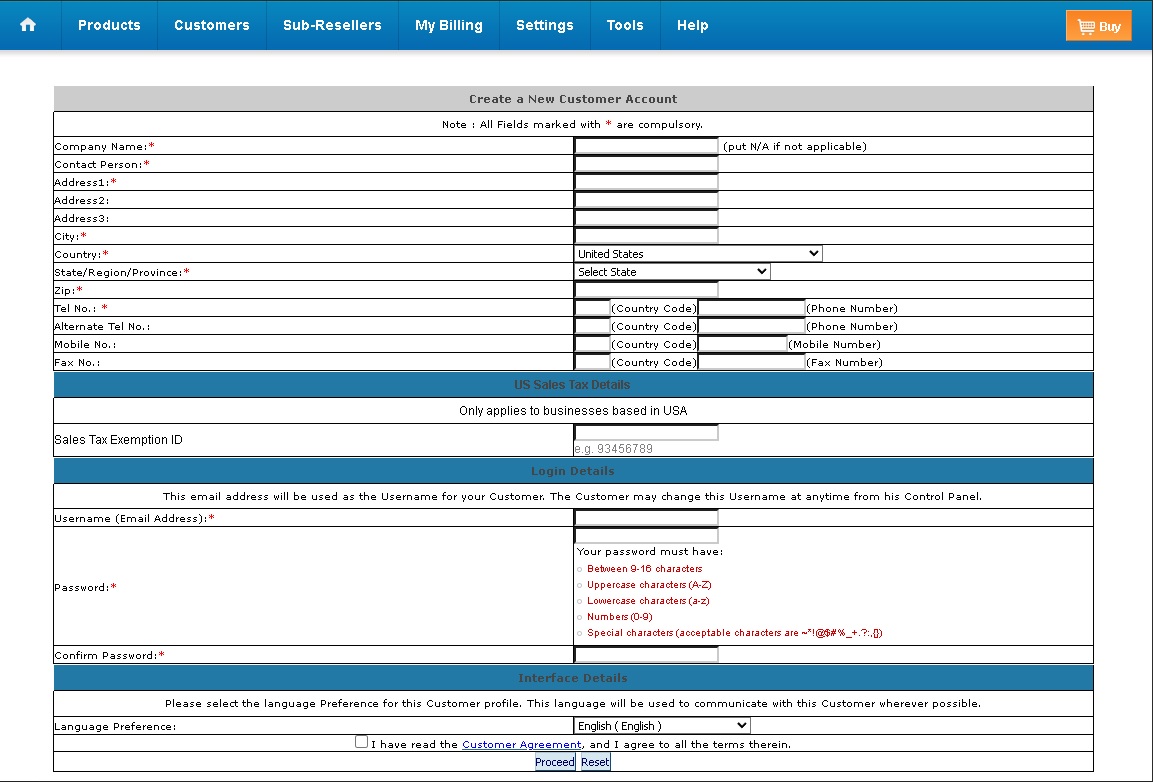This screenshot has height=783, width=1153.
Task: Click the Proceed button
Action: [x=554, y=762]
